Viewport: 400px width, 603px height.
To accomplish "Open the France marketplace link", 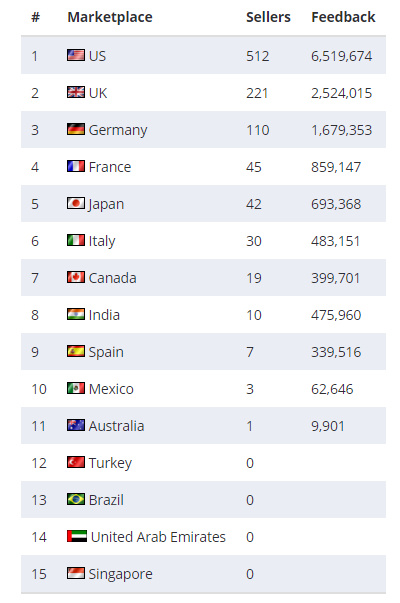I will [110, 167].
